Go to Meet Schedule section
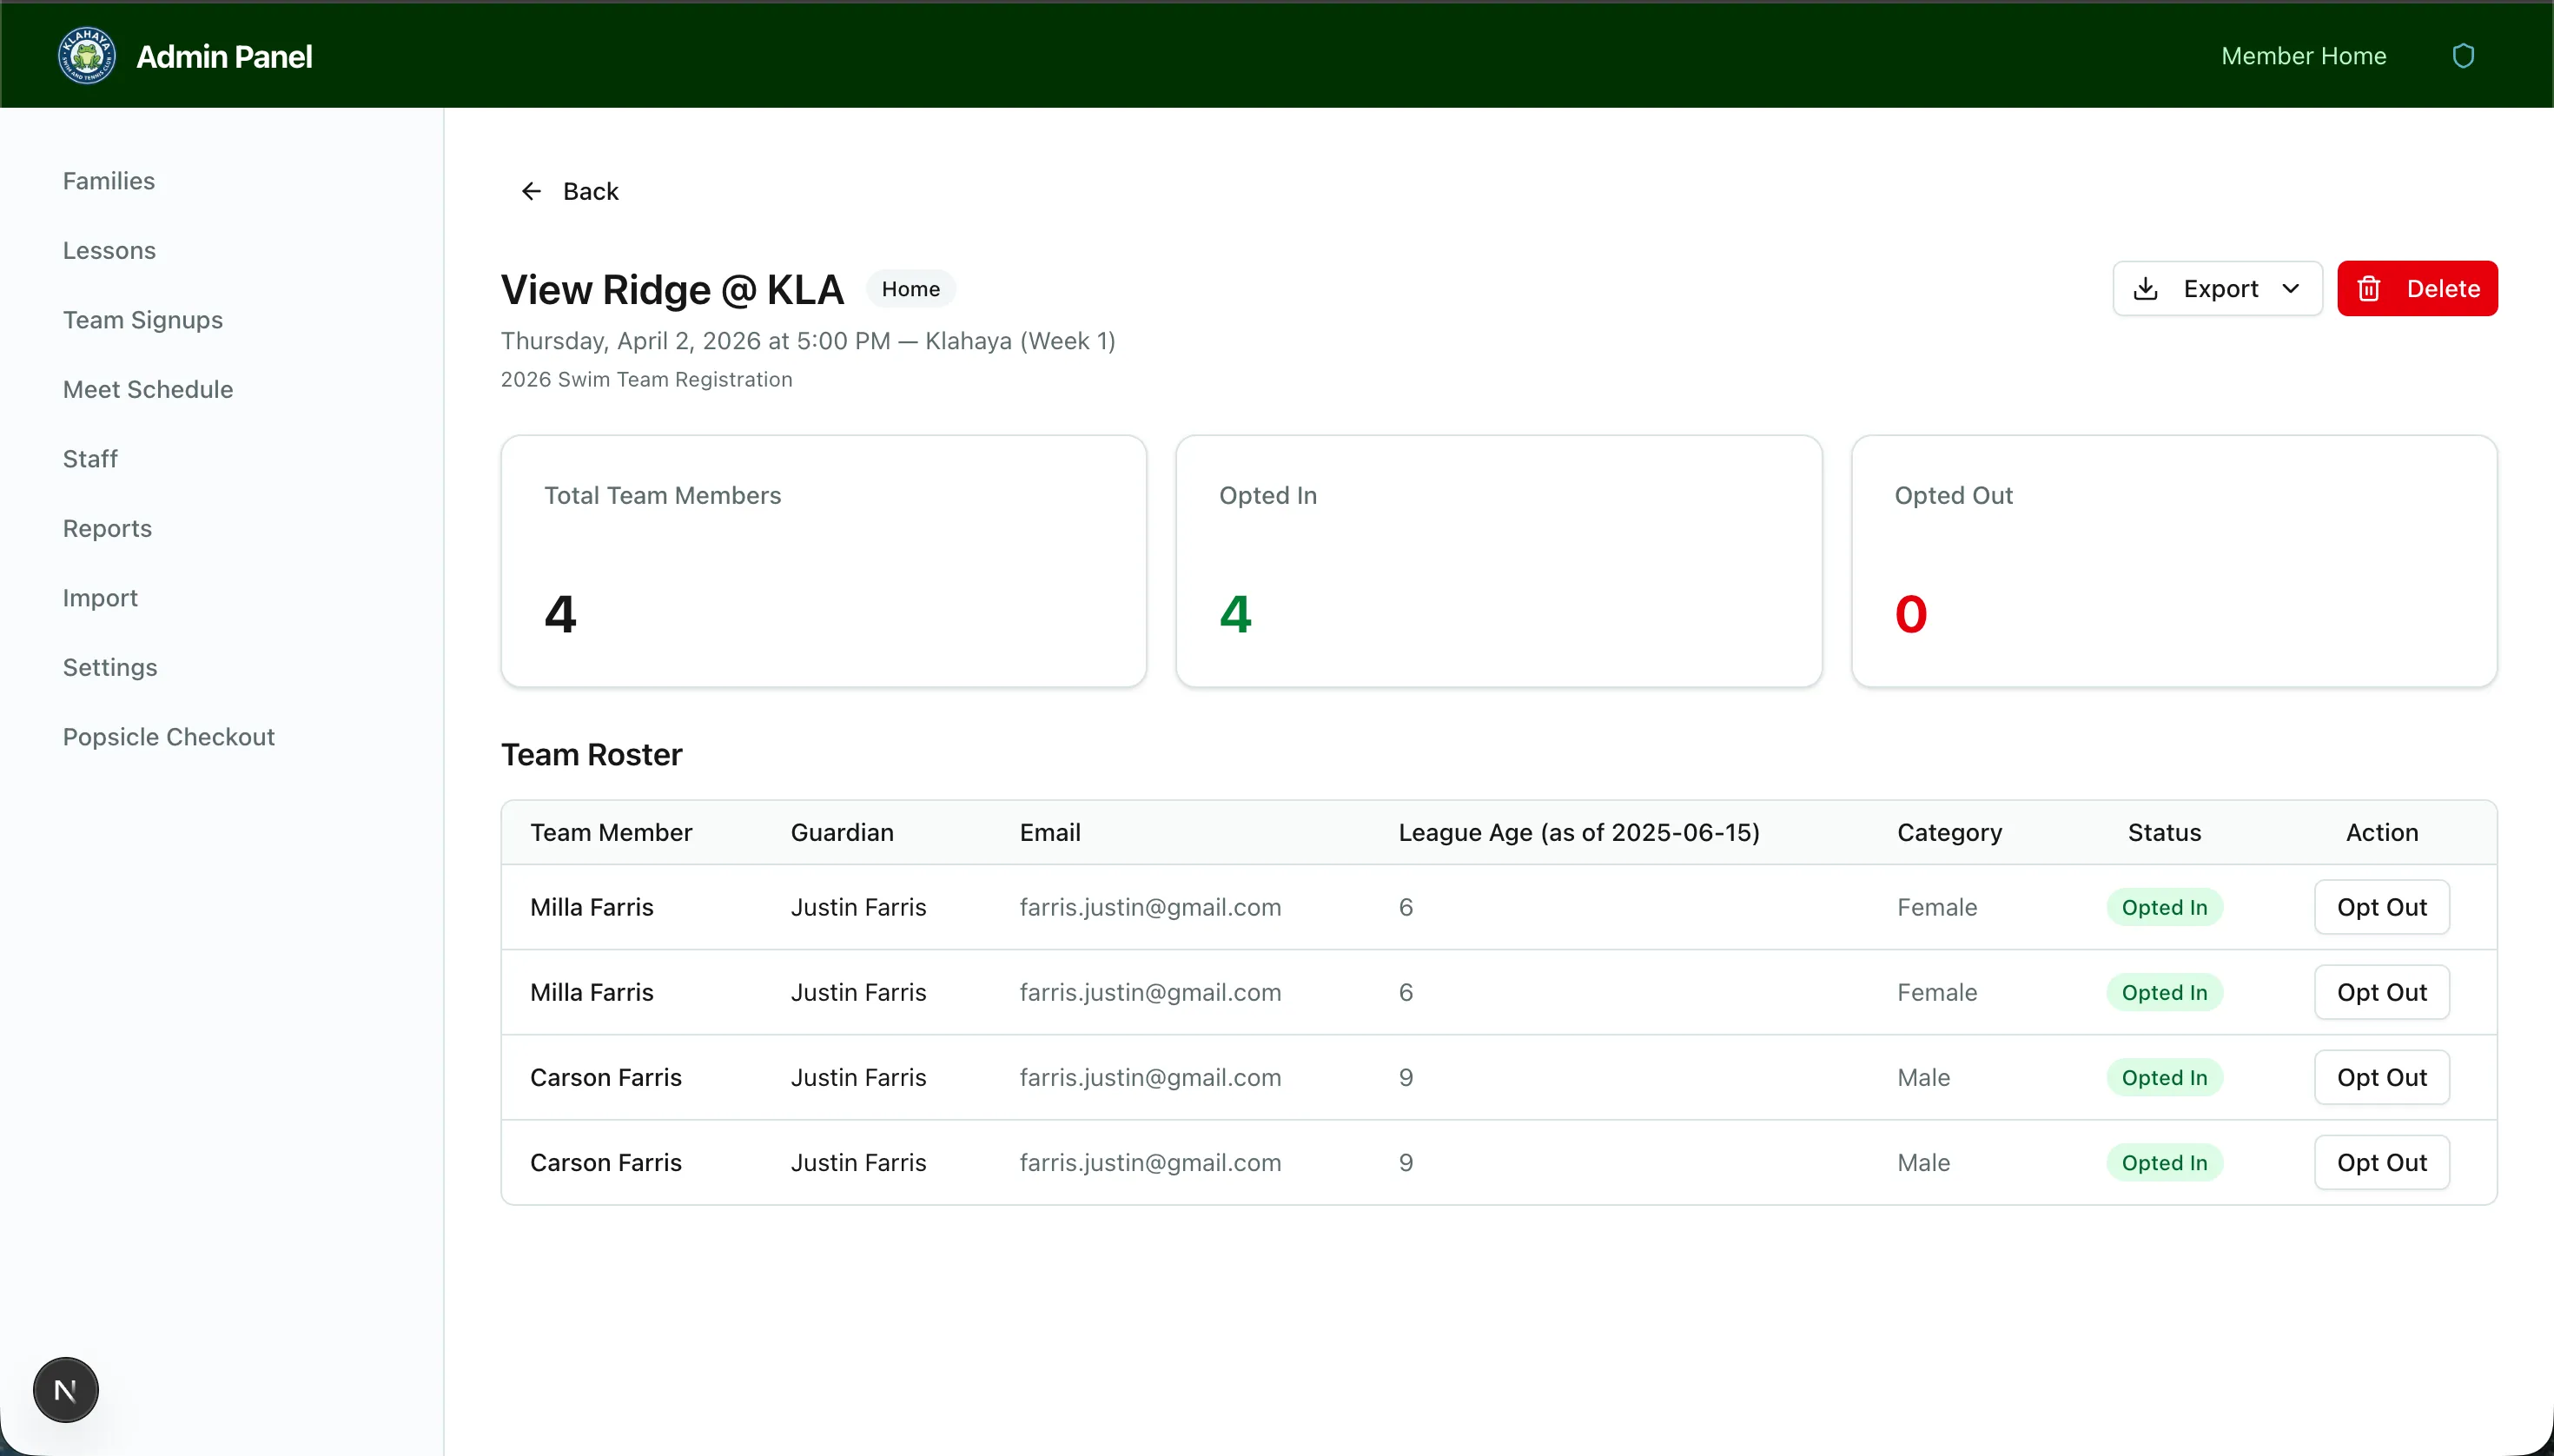This screenshot has height=1456, width=2554. 148,389
